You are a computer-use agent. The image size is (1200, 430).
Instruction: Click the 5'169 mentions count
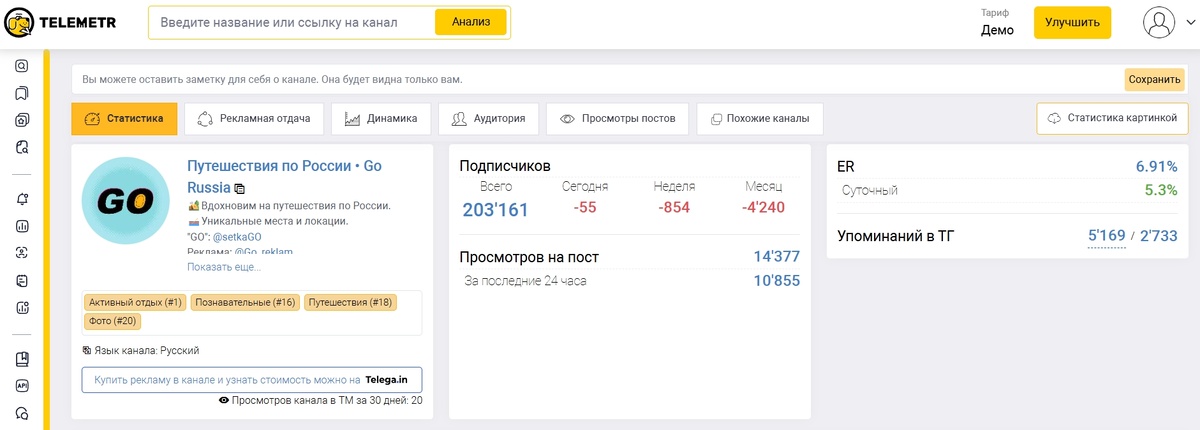[1106, 237]
